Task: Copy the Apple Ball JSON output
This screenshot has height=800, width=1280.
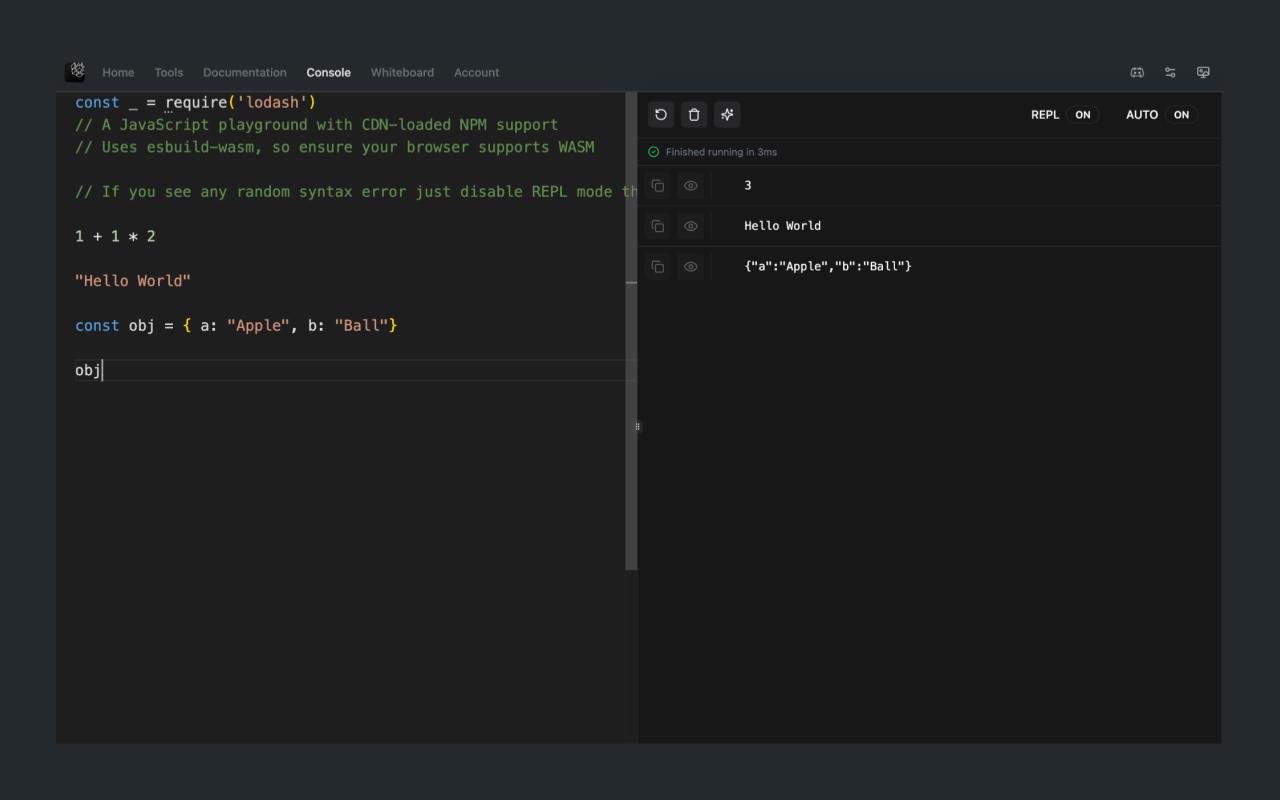Action: tap(658, 266)
